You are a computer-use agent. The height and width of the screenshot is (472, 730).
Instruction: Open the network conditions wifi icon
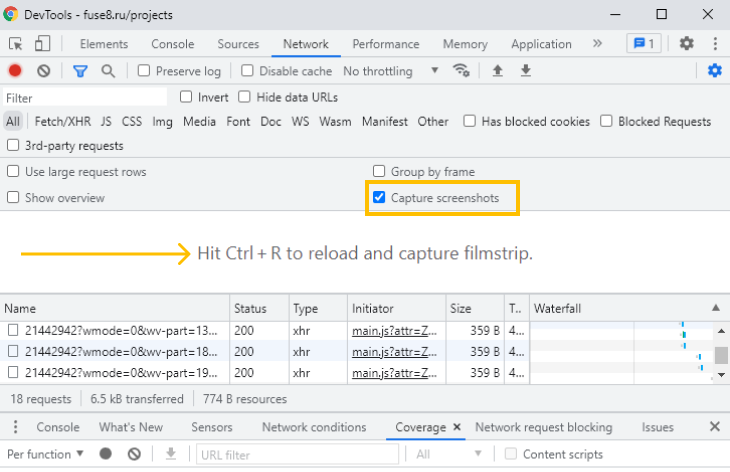pyautogui.click(x=461, y=71)
